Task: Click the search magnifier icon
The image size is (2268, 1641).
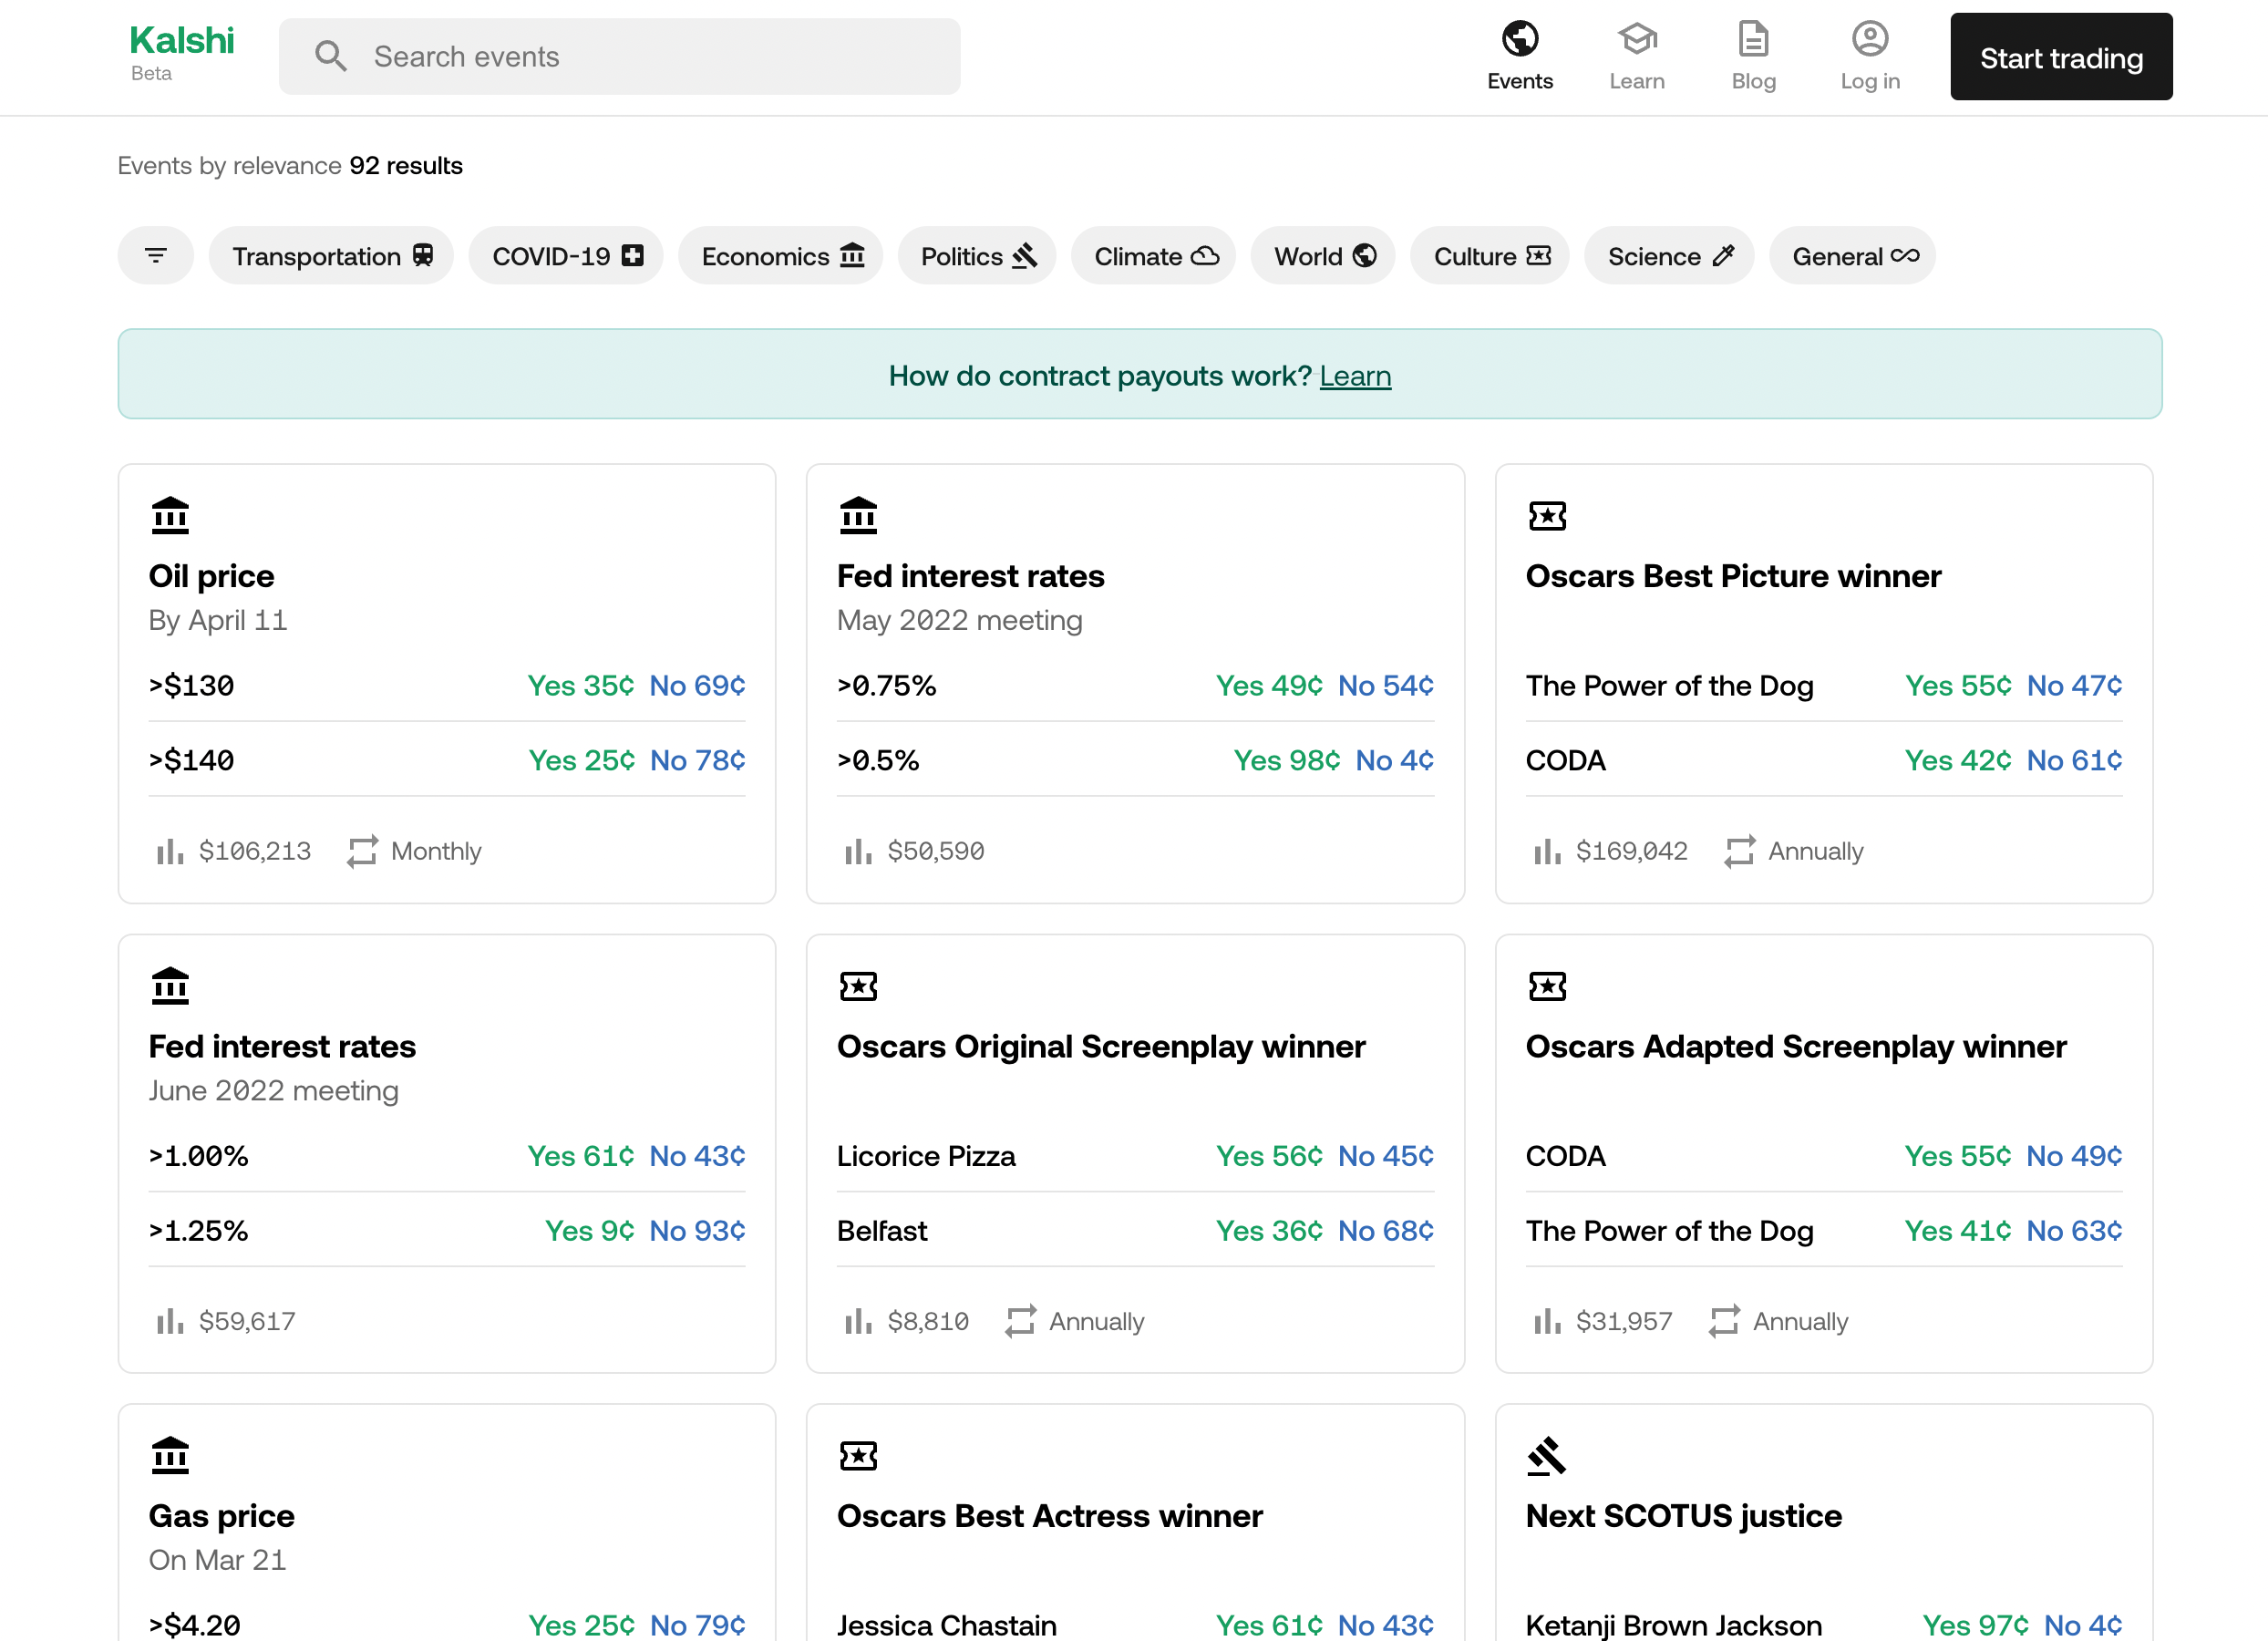Action: [331, 56]
